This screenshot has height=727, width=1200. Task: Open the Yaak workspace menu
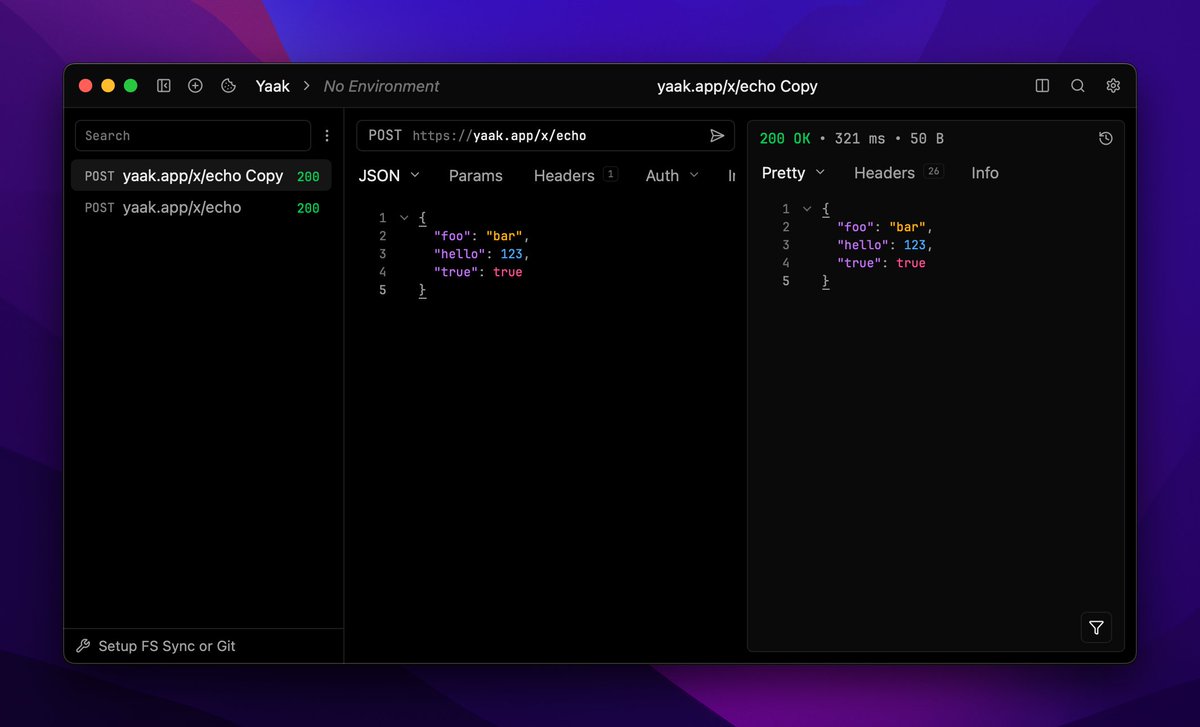[273, 86]
